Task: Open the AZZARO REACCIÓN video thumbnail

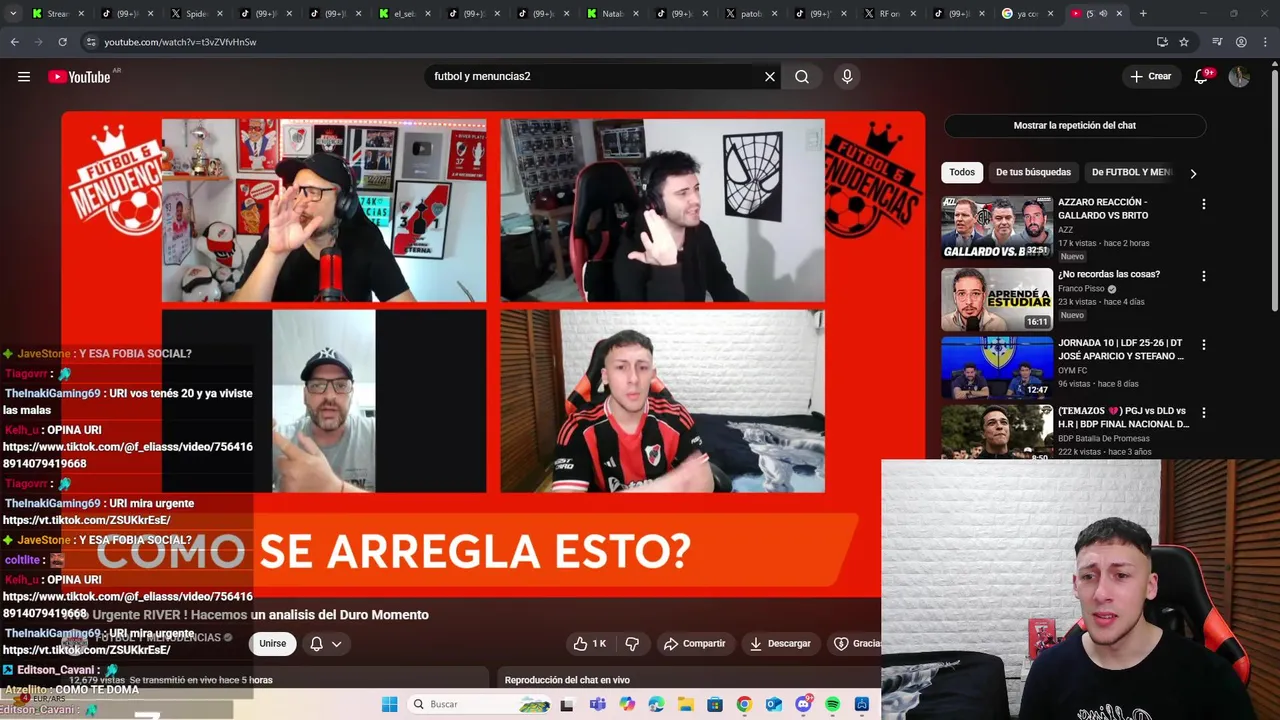Action: 996,227
